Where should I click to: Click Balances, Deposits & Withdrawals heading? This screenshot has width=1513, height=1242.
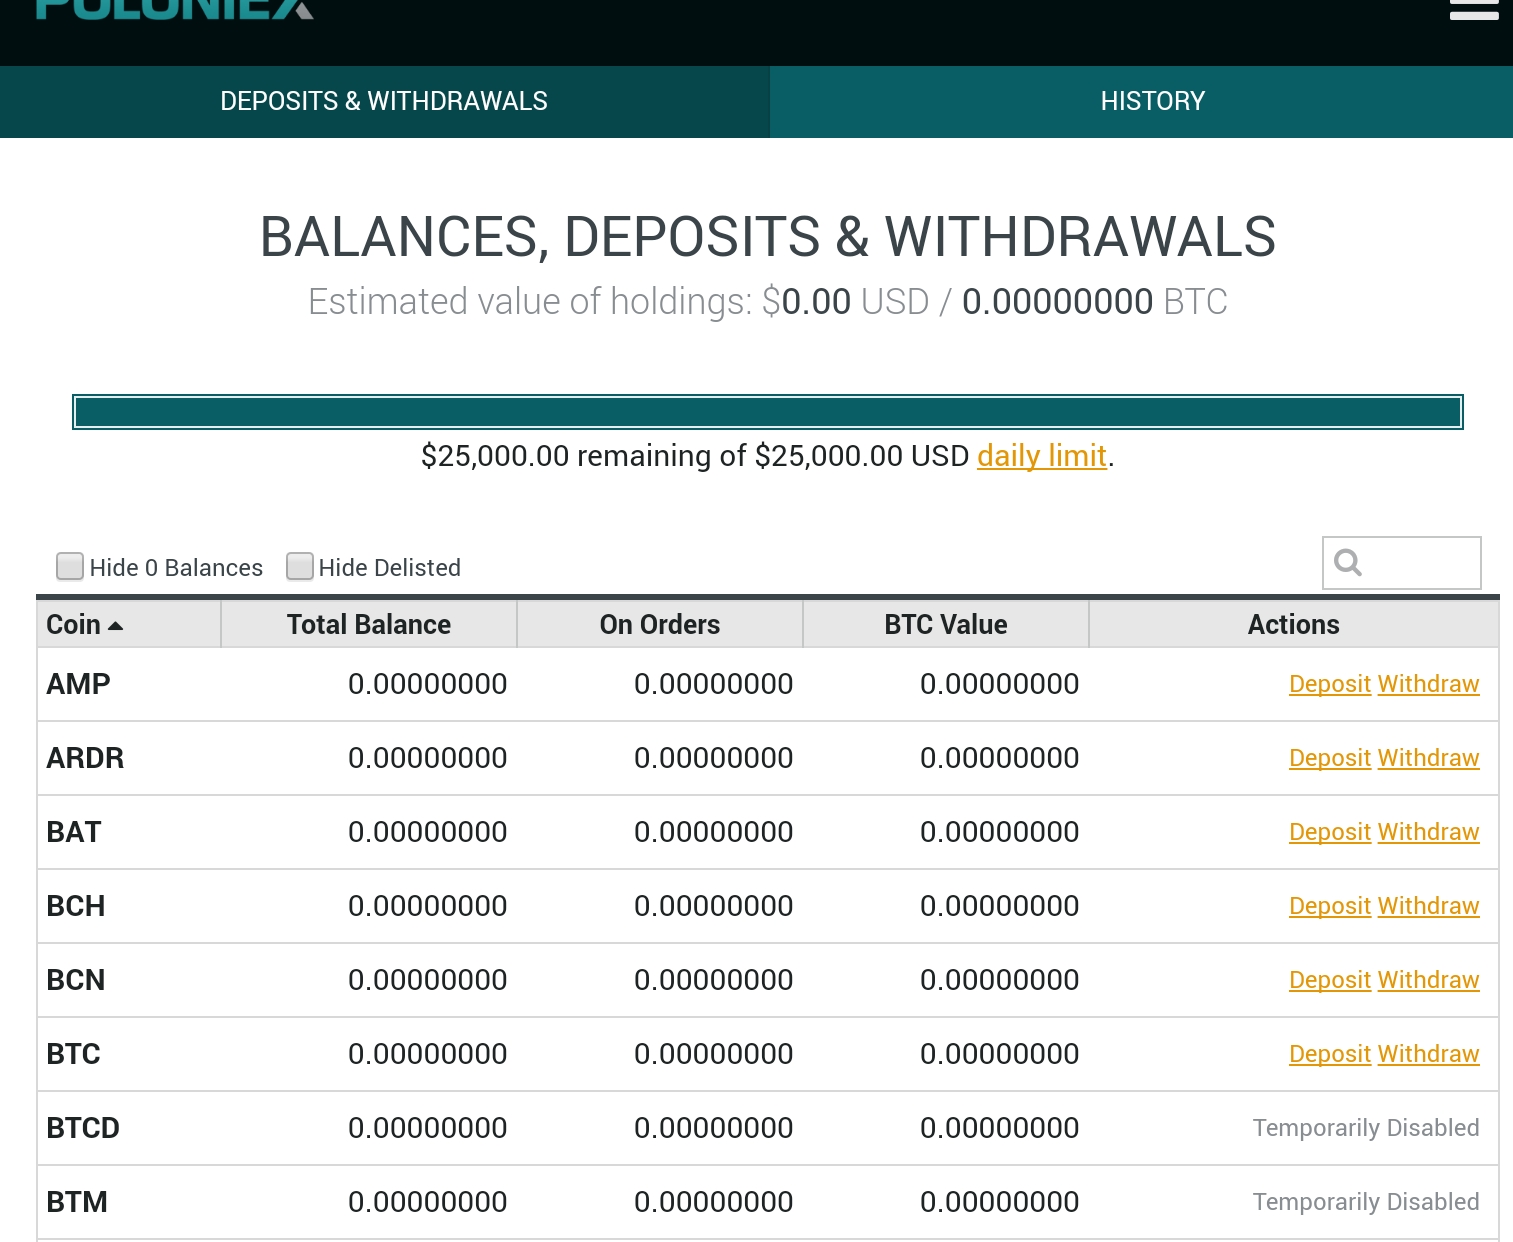point(768,237)
